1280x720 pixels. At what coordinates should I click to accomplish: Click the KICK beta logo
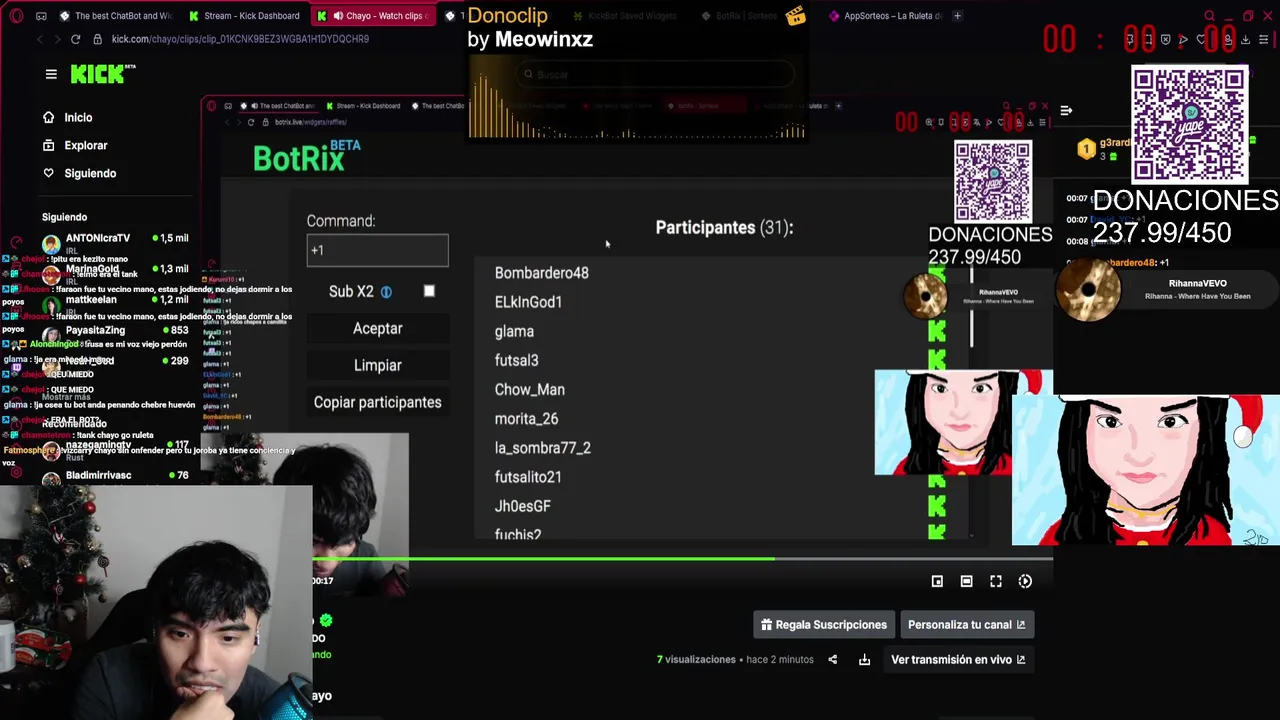coord(103,74)
